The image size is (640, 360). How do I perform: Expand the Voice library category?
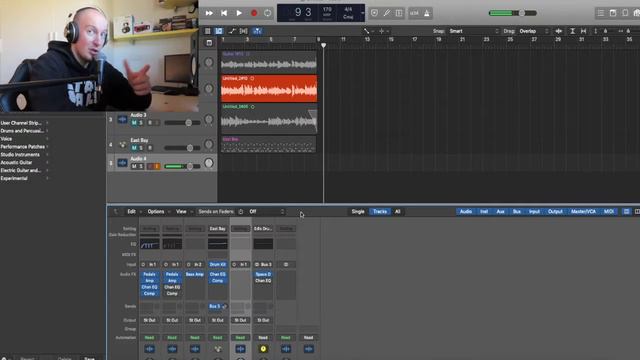24,139
